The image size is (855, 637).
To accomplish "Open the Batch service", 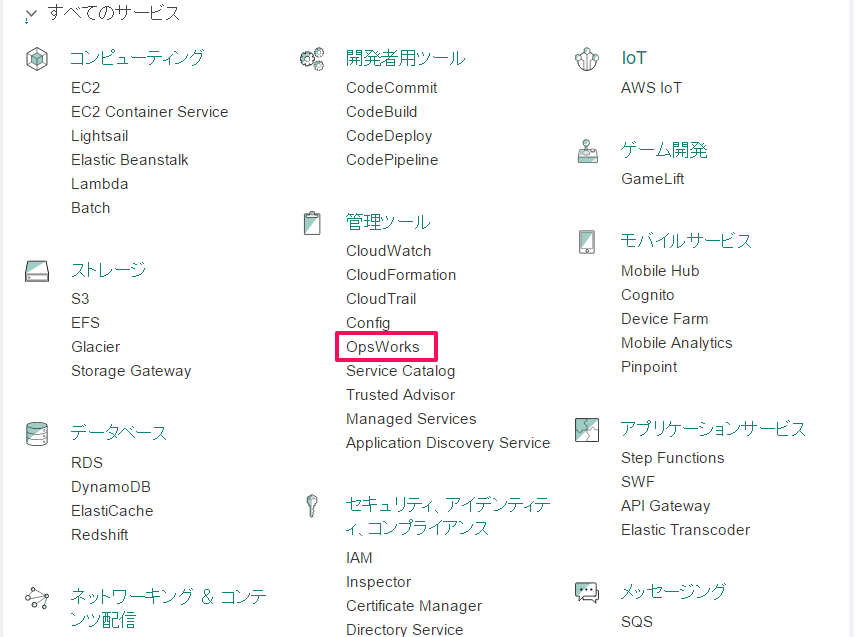I will pyautogui.click(x=91, y=208).
